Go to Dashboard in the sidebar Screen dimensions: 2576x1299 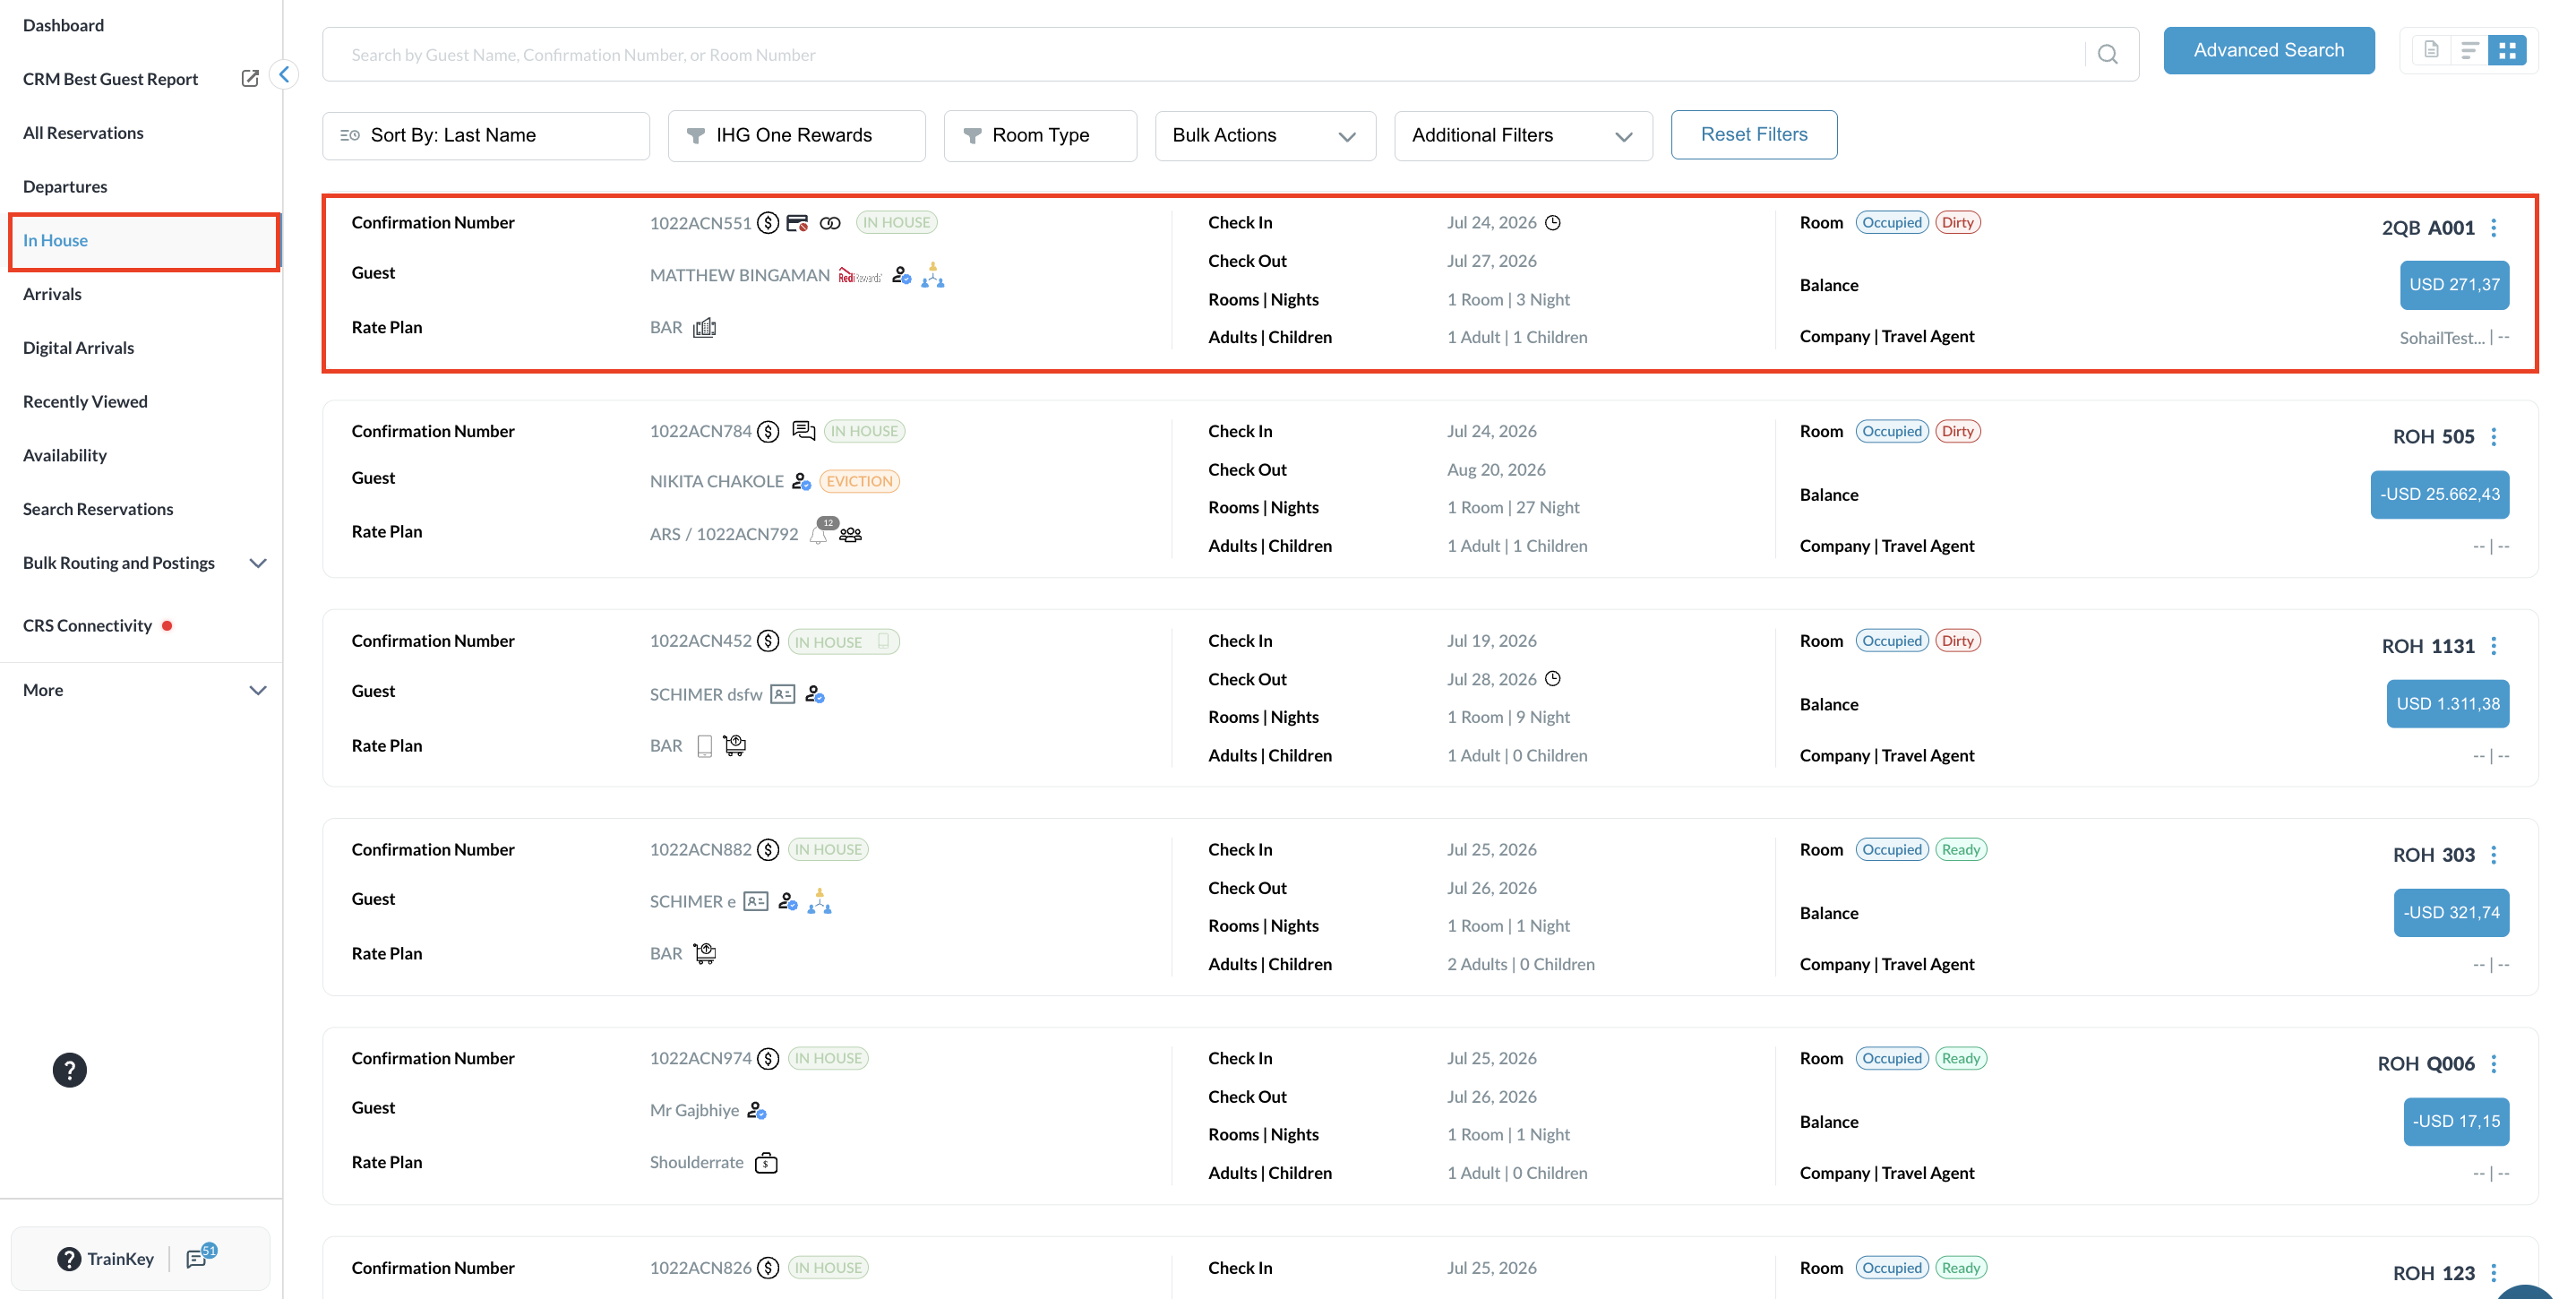pyautogui.click(x=63, y=25)
